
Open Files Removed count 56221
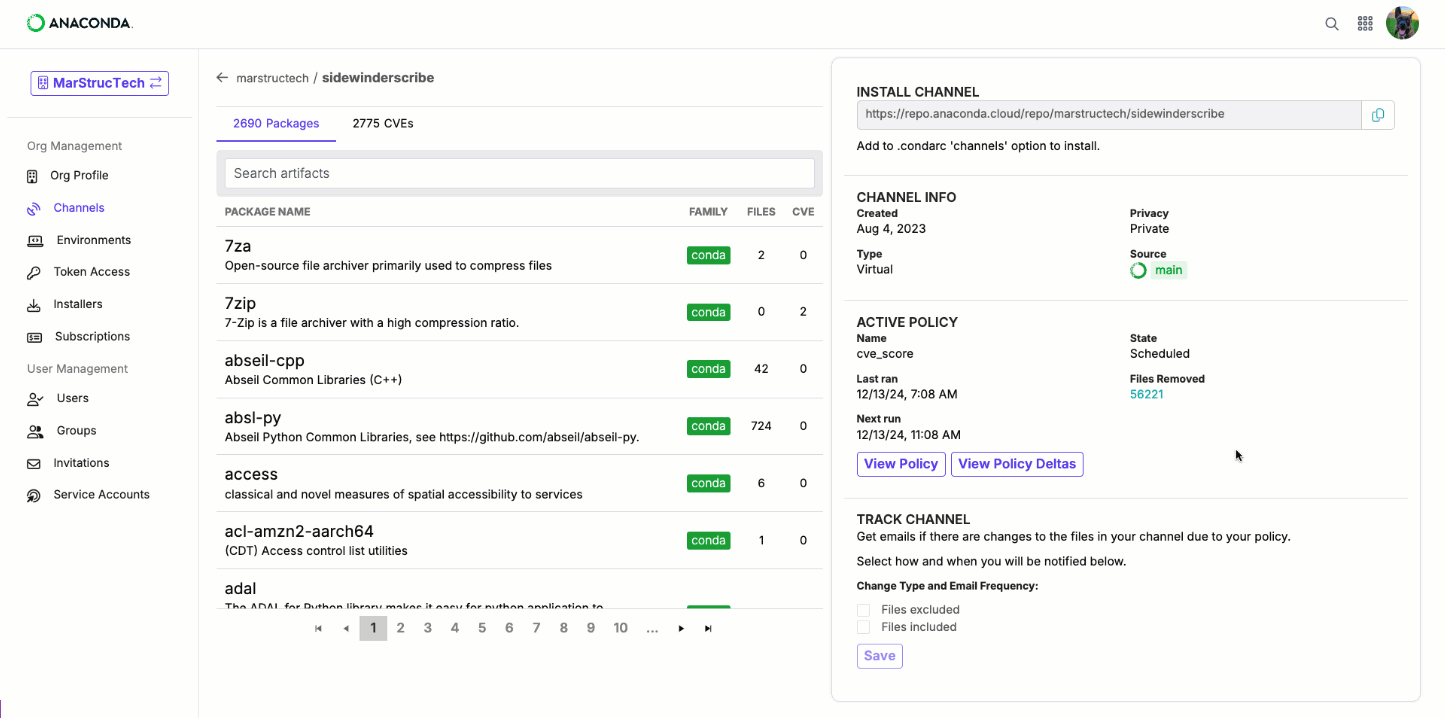[1146, 394]
